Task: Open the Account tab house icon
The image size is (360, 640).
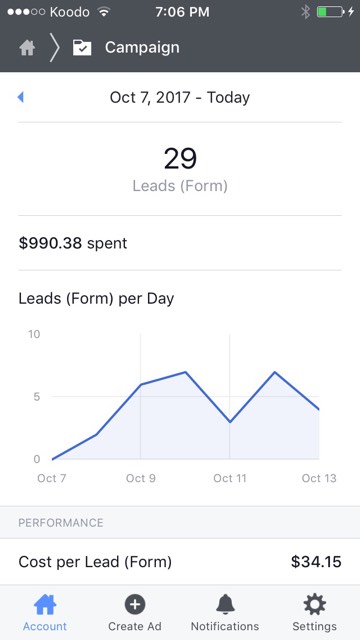Action: [x=45, y=604]
